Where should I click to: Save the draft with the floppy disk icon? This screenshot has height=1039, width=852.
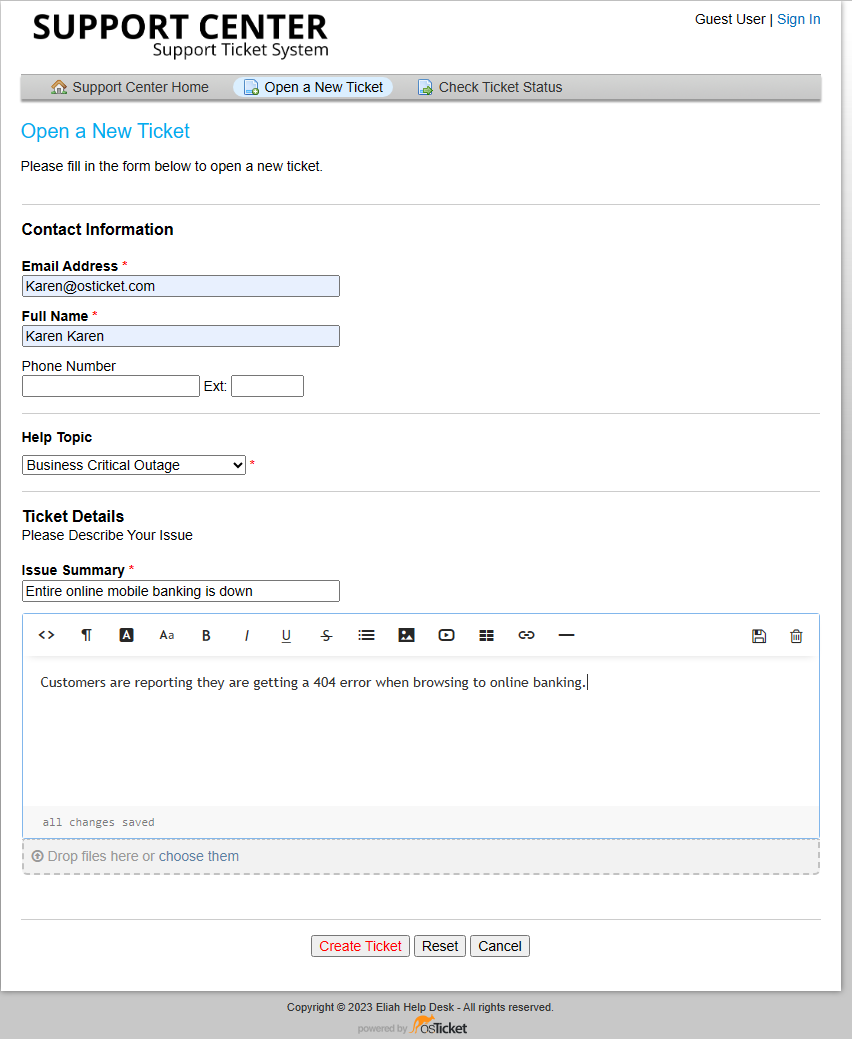coord(759,635)
